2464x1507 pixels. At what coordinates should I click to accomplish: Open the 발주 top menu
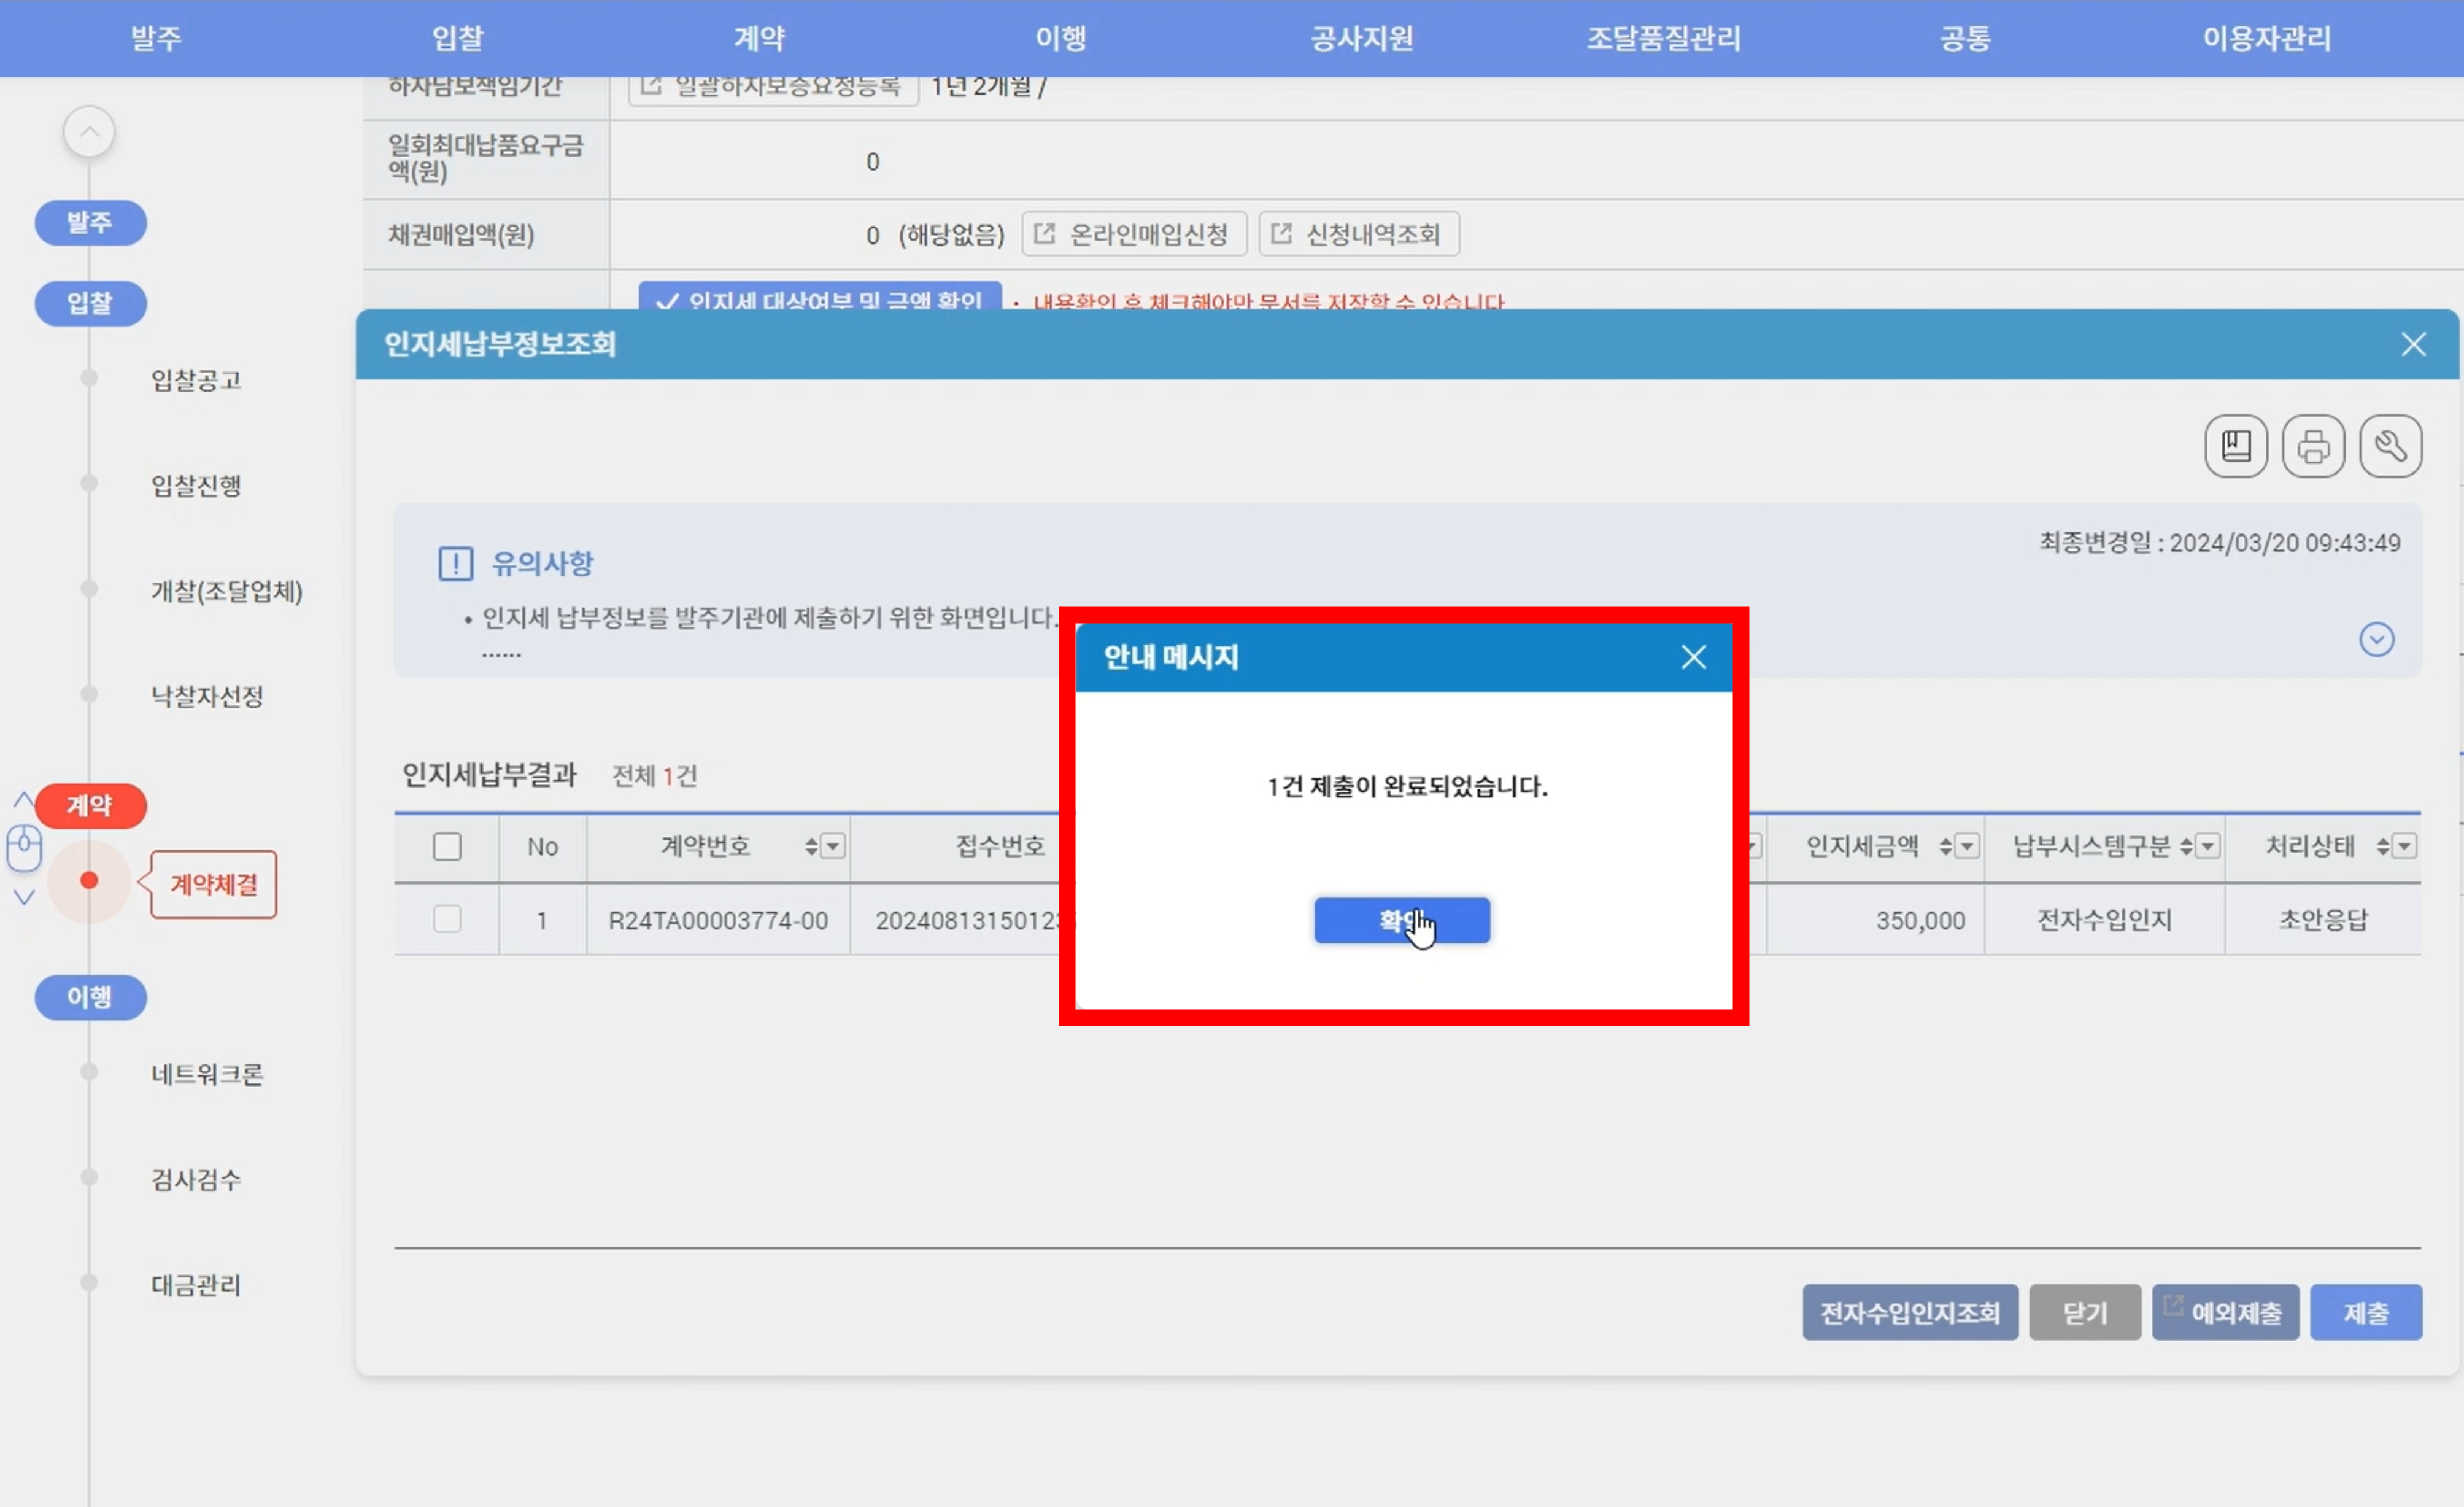coord(156,38)
